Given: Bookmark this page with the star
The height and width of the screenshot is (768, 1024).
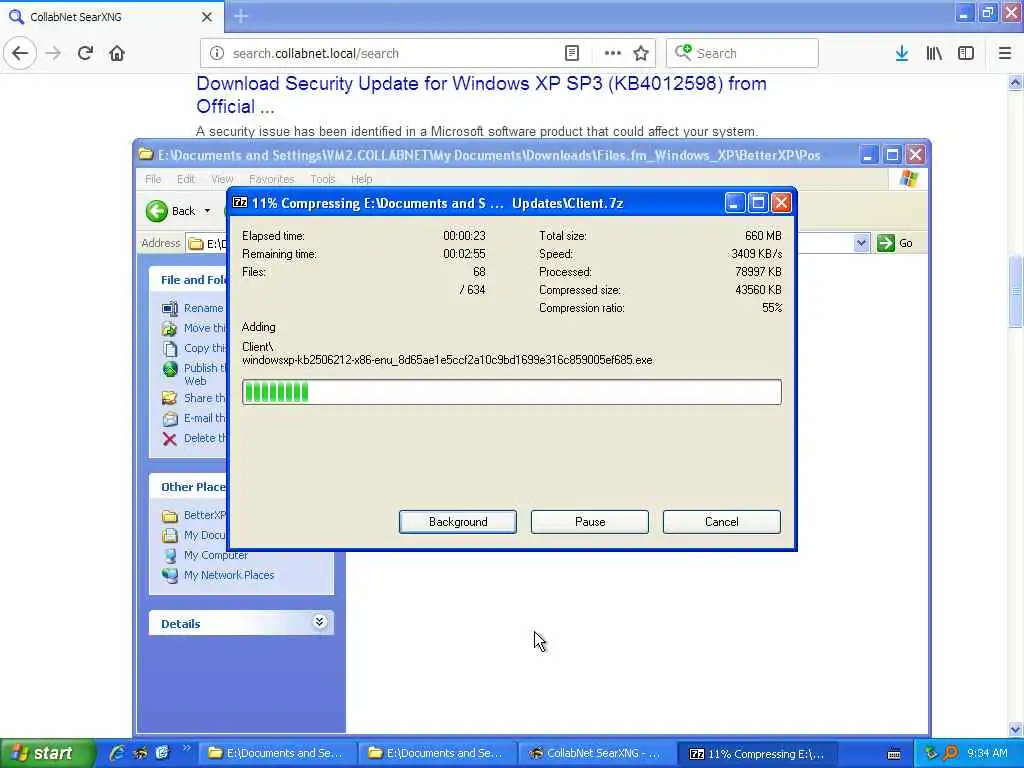Looking at the screenshot, I should (x=641, y=53).
